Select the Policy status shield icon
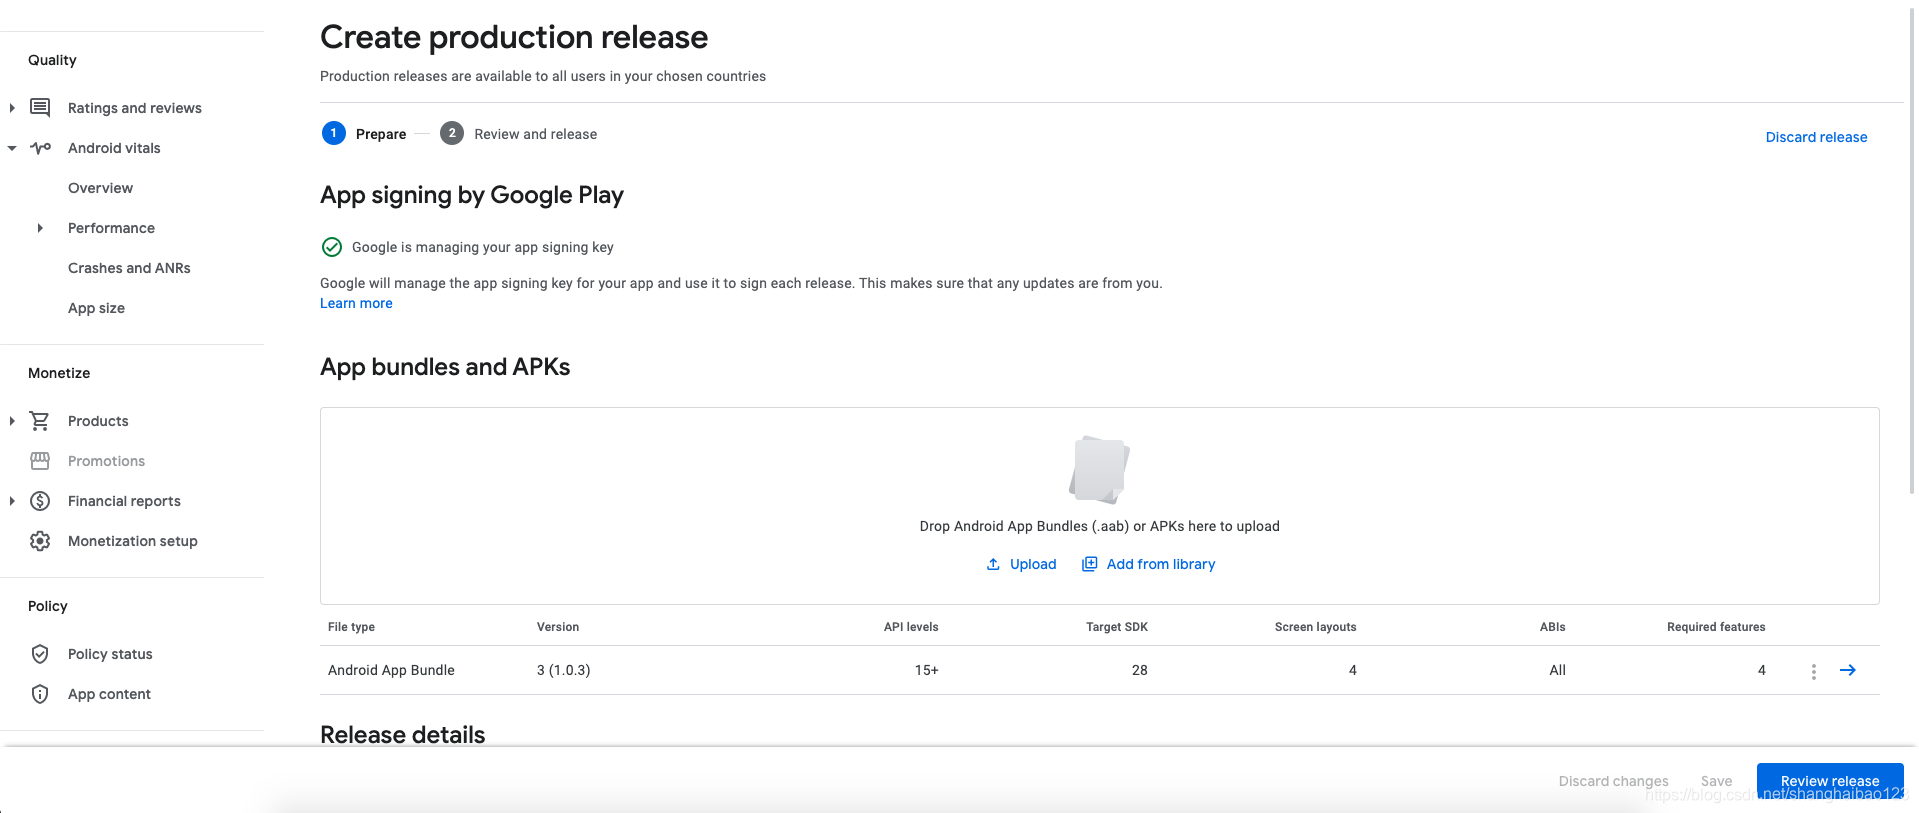The image size is (1919, 813). click(x=39, y=653)
